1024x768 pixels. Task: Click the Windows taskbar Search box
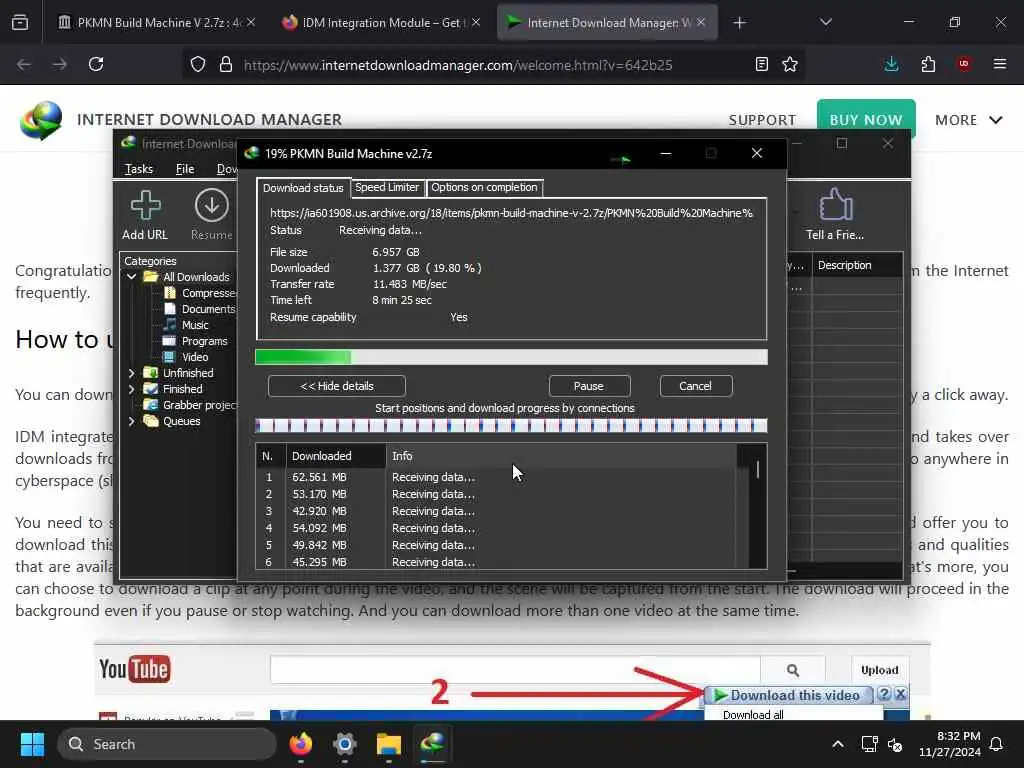click(167, 744)
